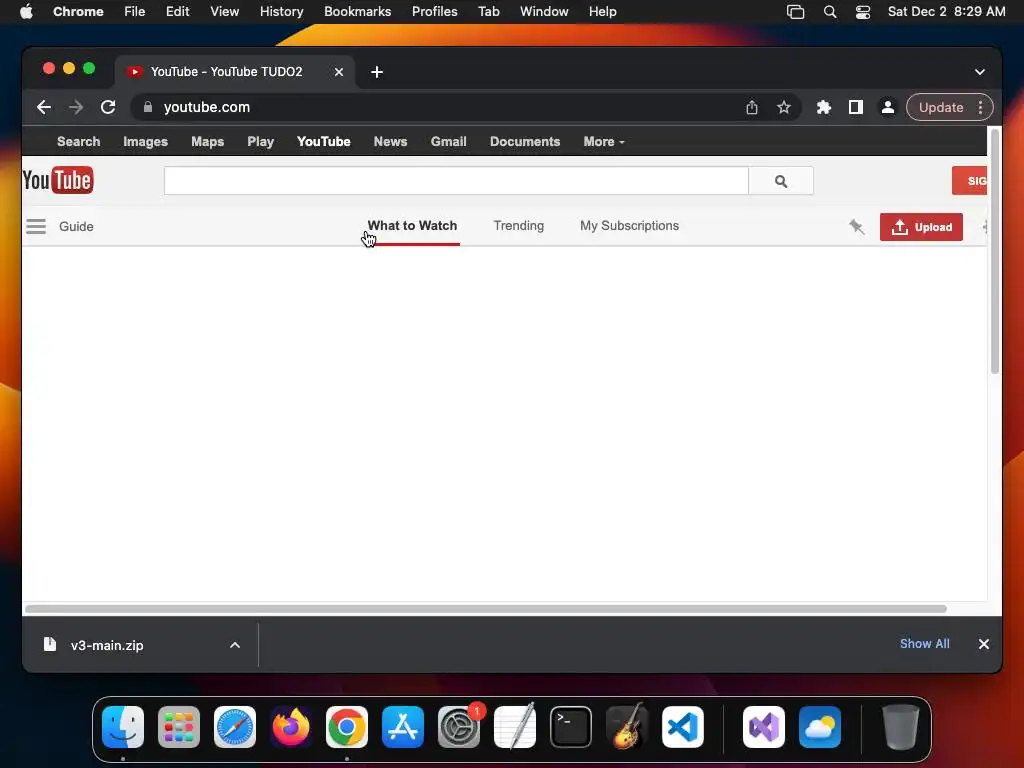Launch GarageBand from the Dock
Image resolution: width=1024 pixels, height=768 pixels.
627,727
